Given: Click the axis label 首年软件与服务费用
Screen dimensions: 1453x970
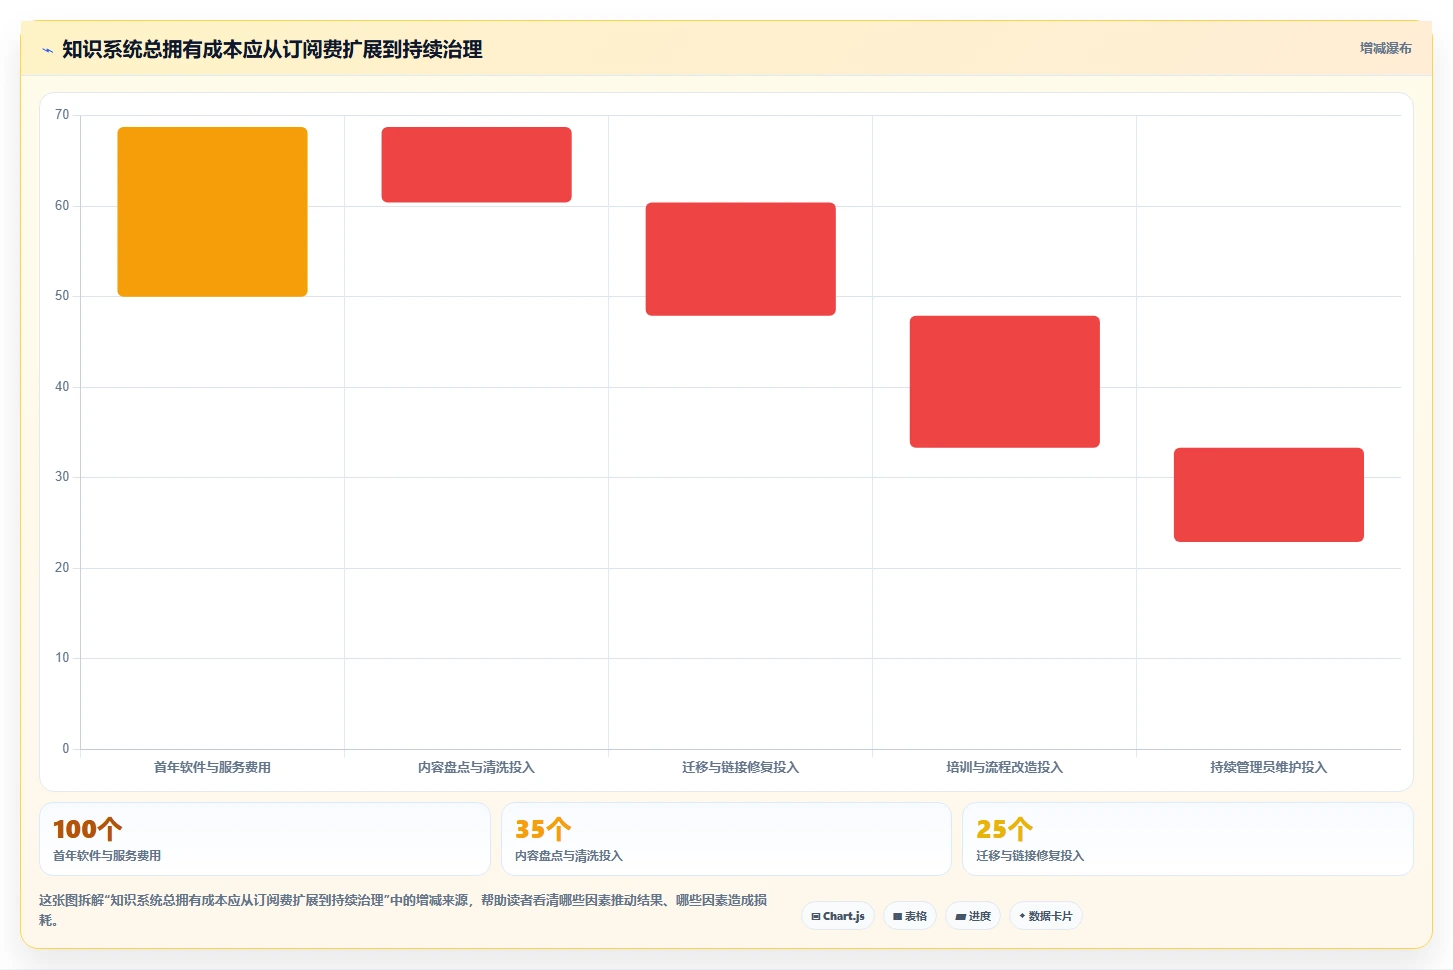Looking at the screenshot, I should pyautogui.click(x=212, y=767).
